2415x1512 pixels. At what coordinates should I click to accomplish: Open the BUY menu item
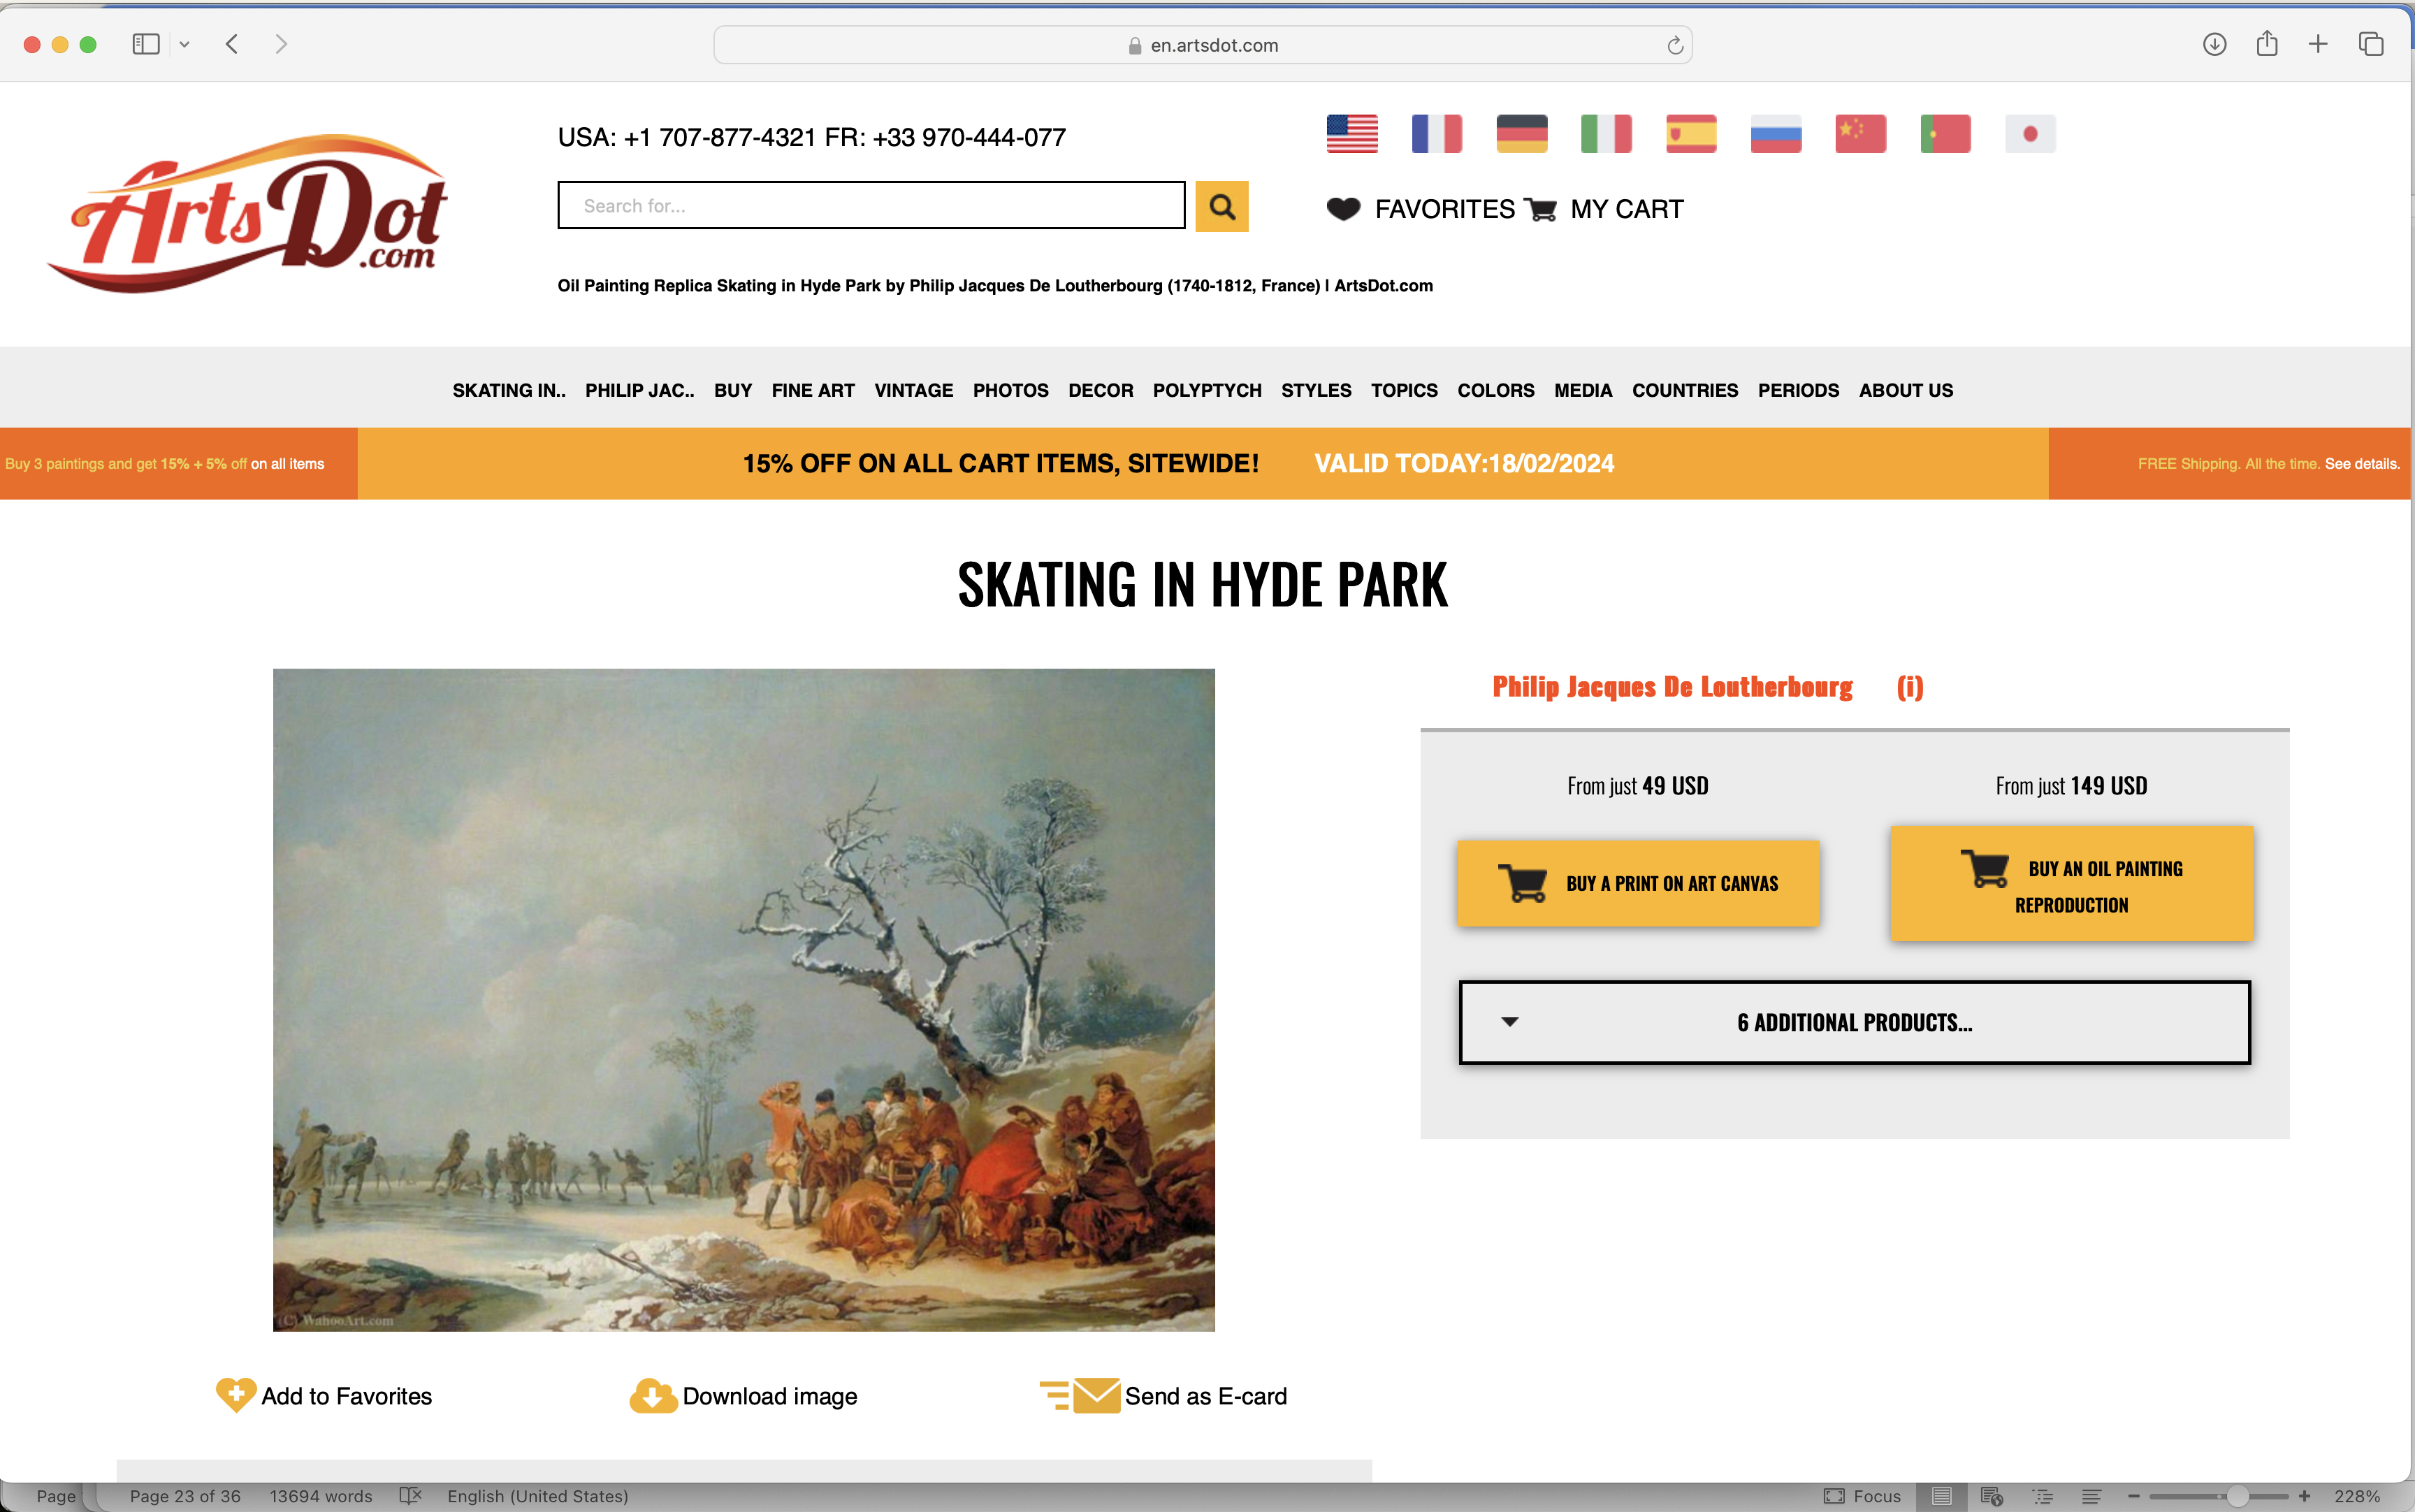point(733,390)
